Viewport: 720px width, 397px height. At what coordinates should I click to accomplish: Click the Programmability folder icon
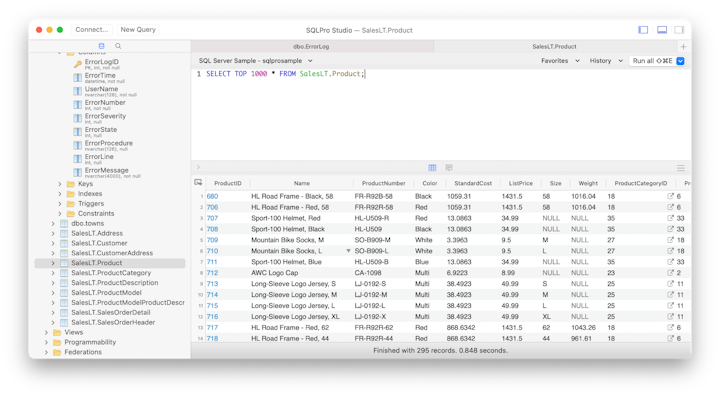(57, 342)
